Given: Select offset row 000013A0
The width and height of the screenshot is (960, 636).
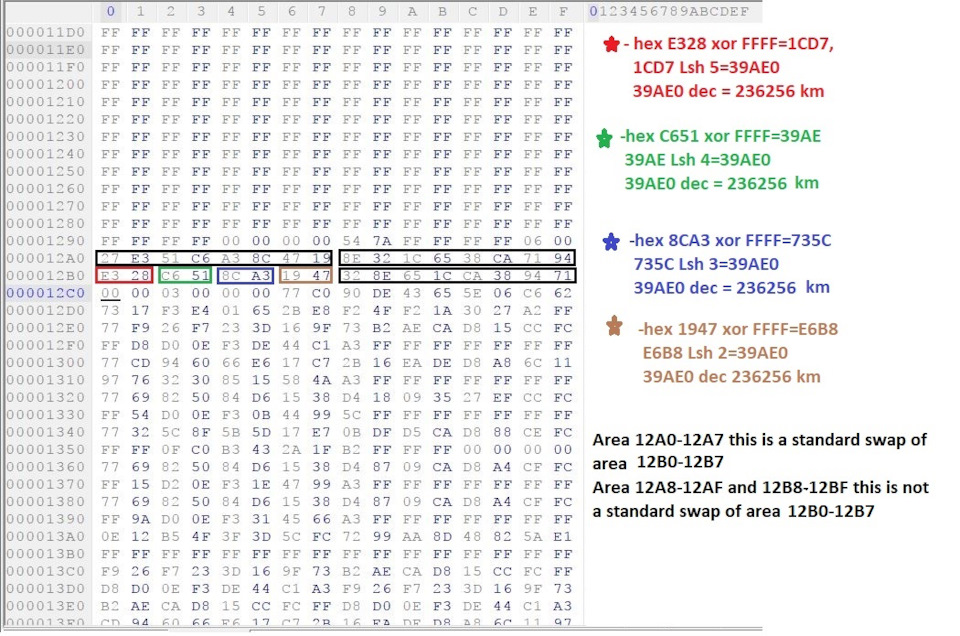Looking at the screenshot, I should coord(46,536).
